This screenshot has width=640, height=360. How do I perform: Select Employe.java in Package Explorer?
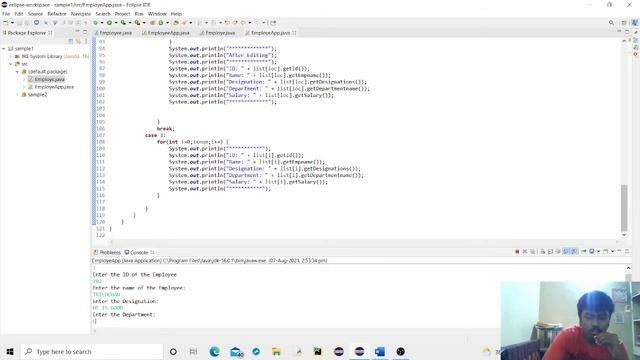coord(49,79)
